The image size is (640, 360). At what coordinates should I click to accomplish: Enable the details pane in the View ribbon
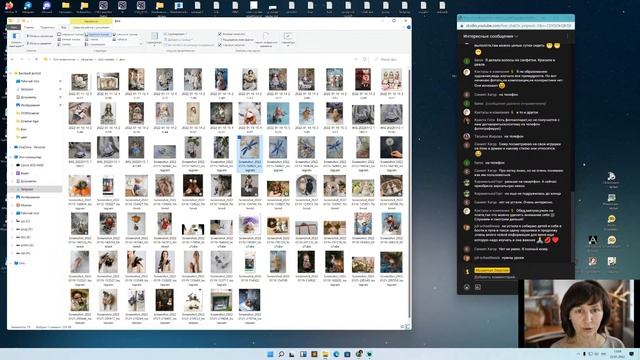coord(39,43)
